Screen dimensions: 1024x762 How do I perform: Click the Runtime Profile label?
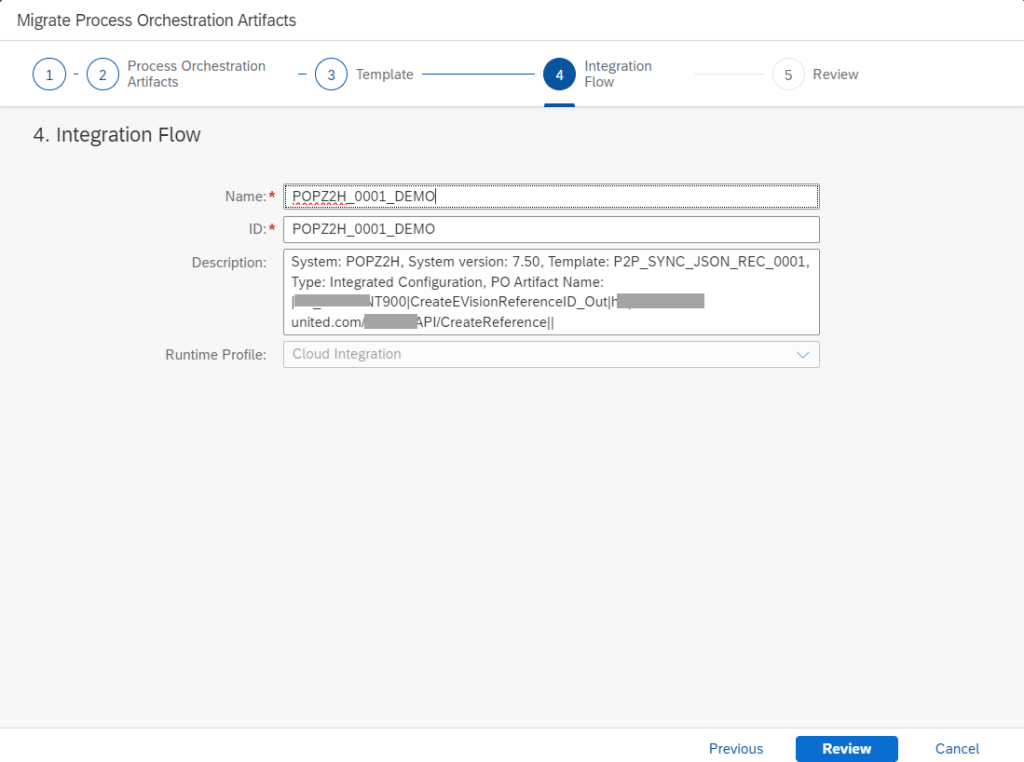pos(215,354)
